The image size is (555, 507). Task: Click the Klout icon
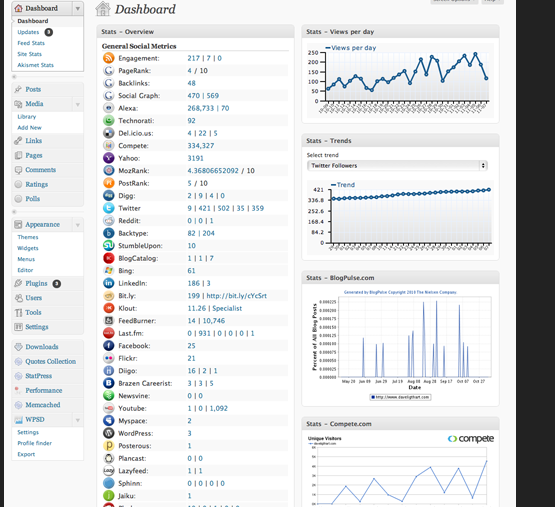click(109, 308)
